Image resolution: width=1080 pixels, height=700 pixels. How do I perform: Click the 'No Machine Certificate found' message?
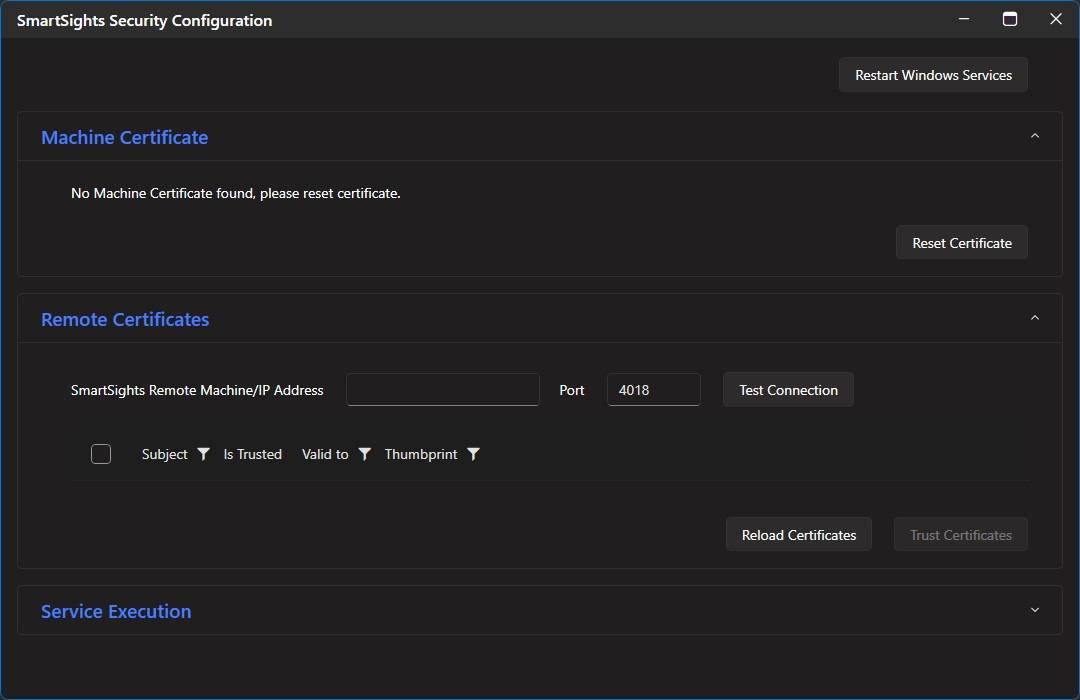[236, 194]
